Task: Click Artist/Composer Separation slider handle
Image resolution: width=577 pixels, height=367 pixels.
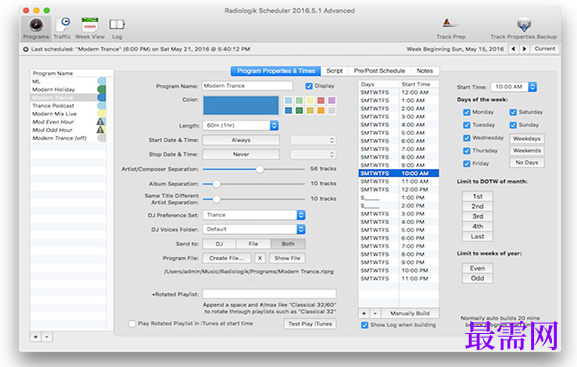Action: [260, 169]
